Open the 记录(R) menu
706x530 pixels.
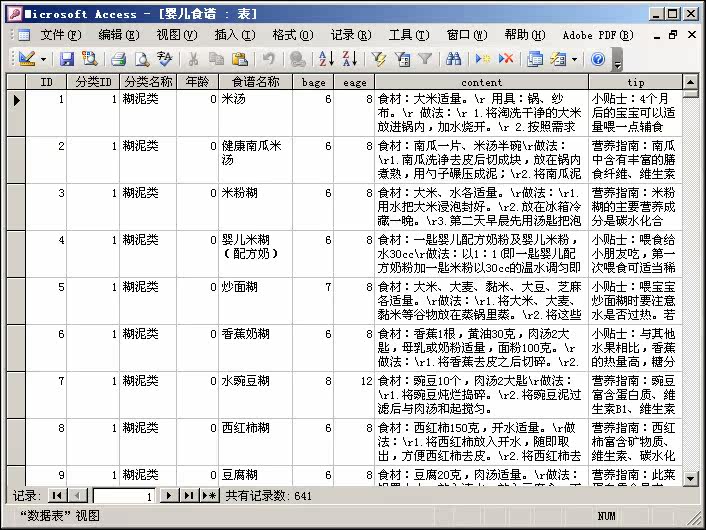point(351,35)
